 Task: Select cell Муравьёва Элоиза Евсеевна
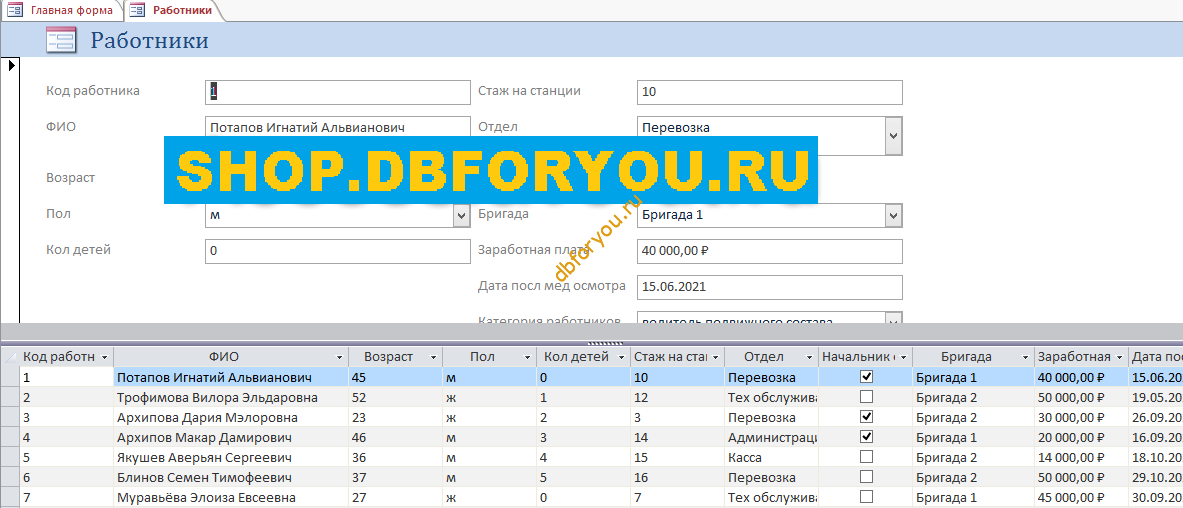click(x=231, y=497)
